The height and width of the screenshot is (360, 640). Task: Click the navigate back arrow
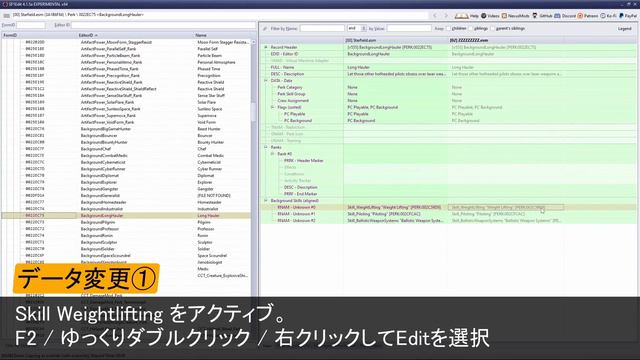point(435,16)
